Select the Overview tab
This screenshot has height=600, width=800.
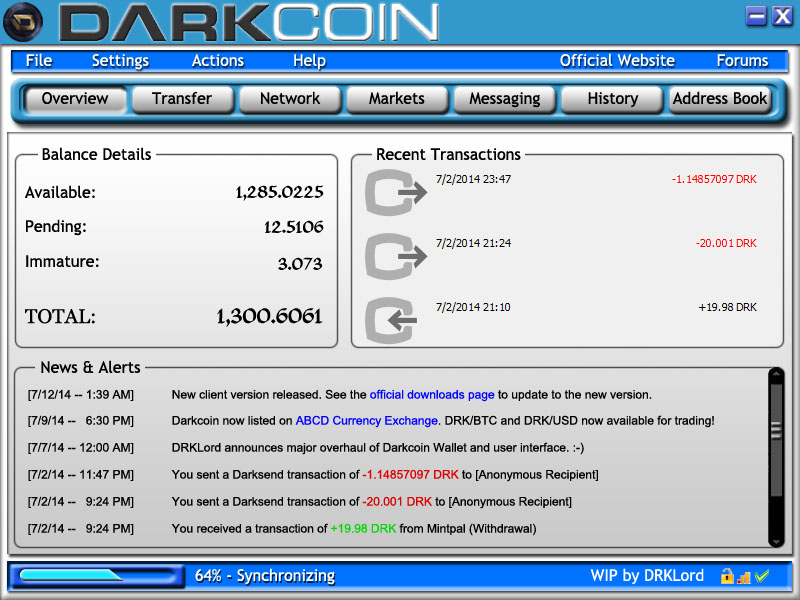click(75, 98)
